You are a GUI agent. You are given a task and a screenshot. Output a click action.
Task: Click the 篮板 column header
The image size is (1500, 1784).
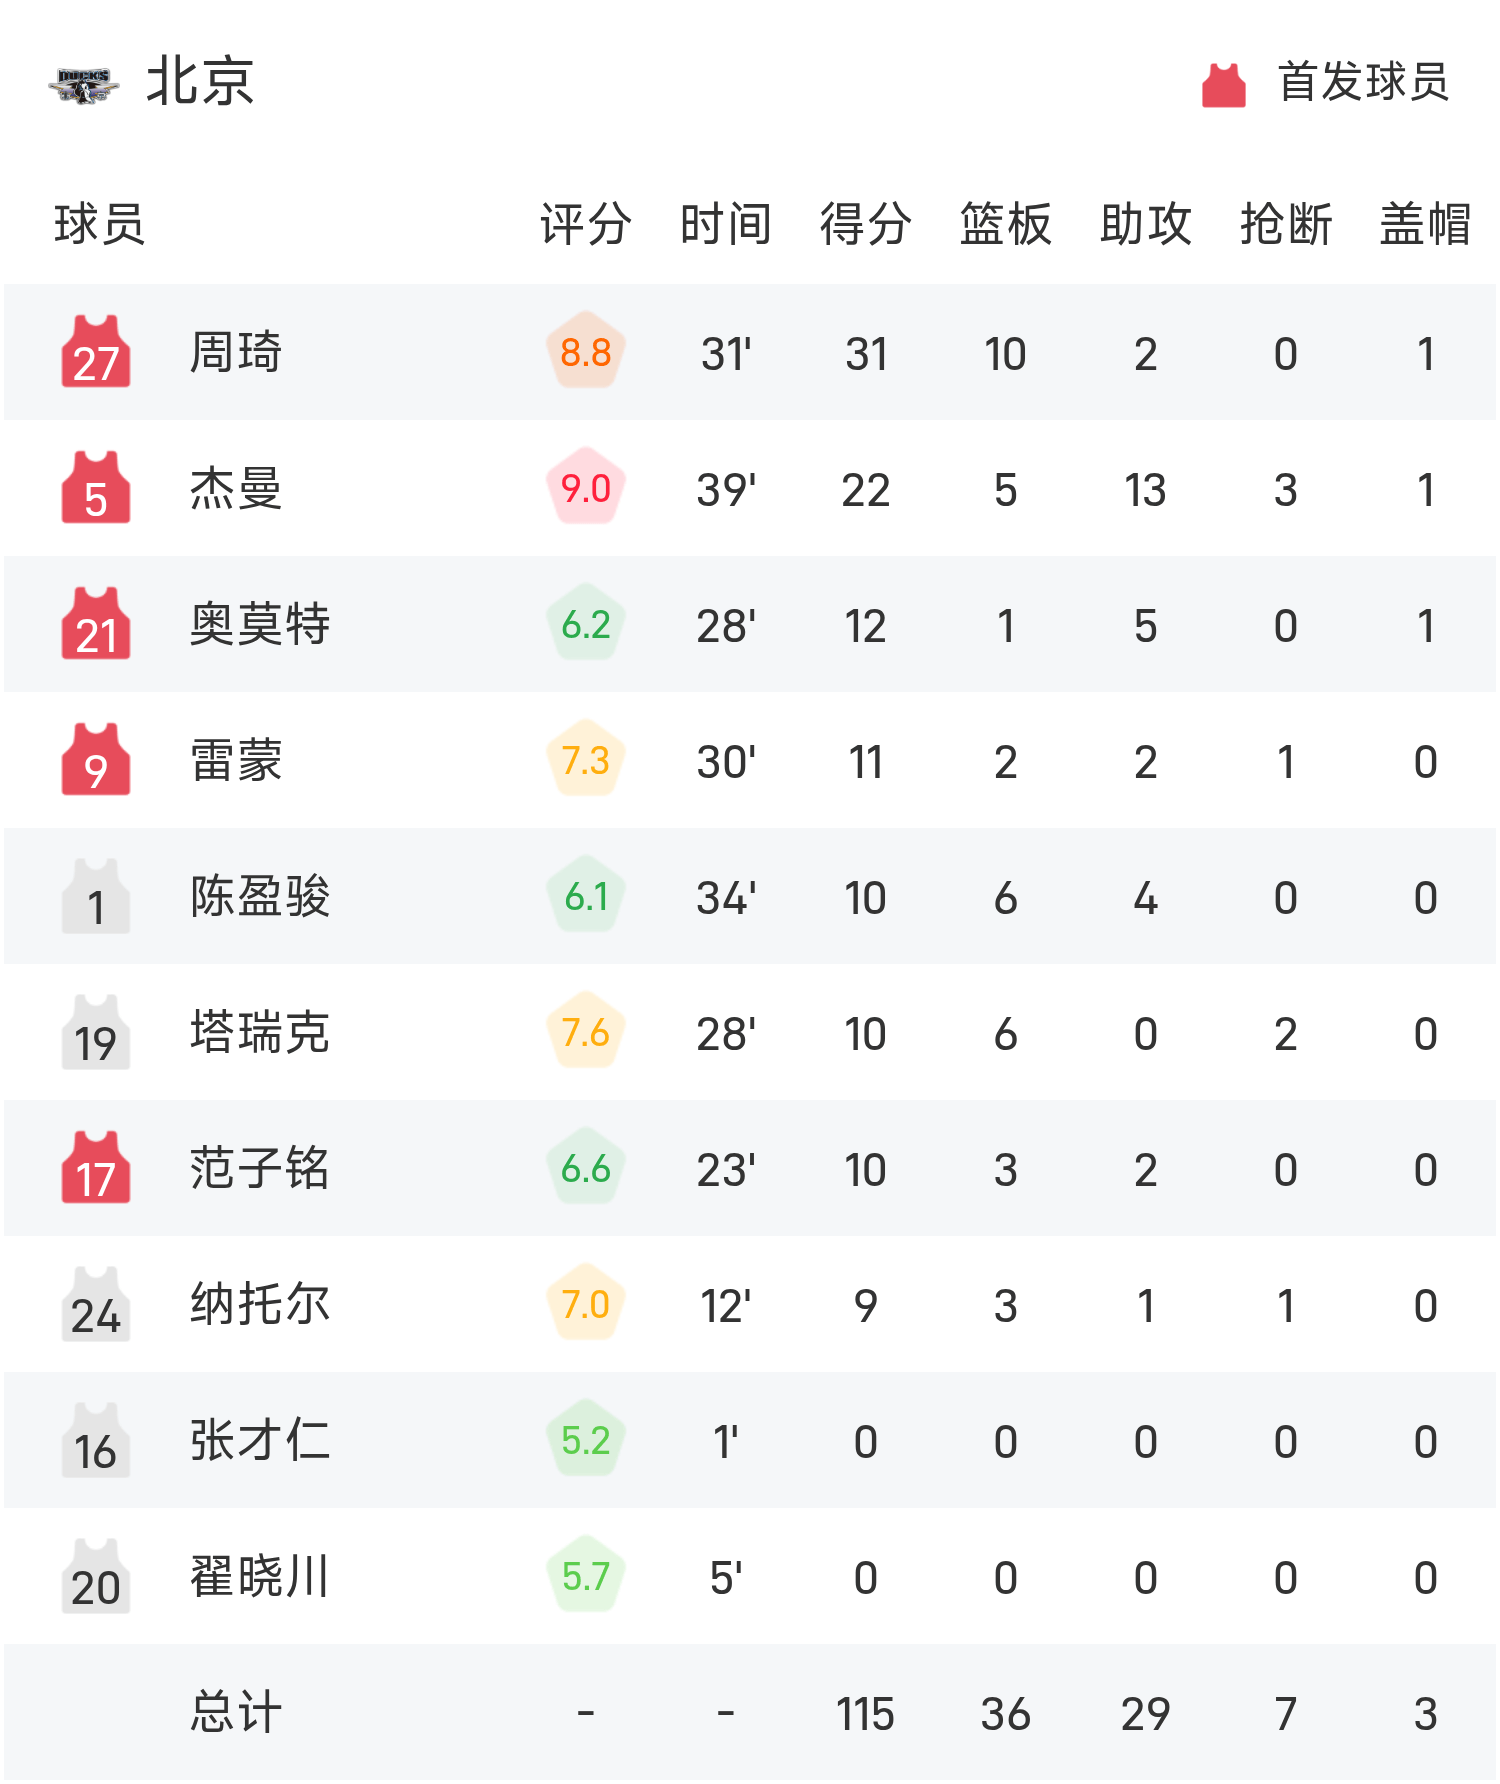1005,224
